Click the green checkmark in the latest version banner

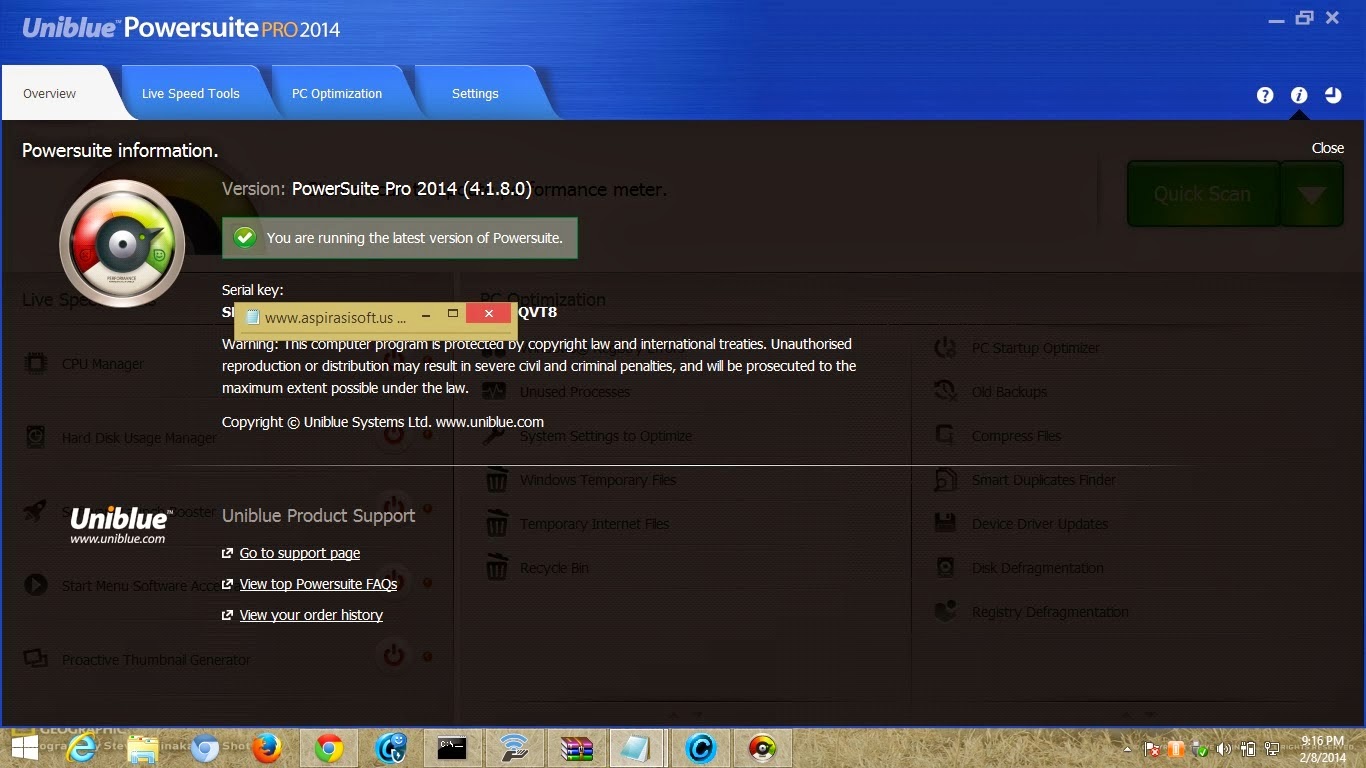tap(244, 238)
